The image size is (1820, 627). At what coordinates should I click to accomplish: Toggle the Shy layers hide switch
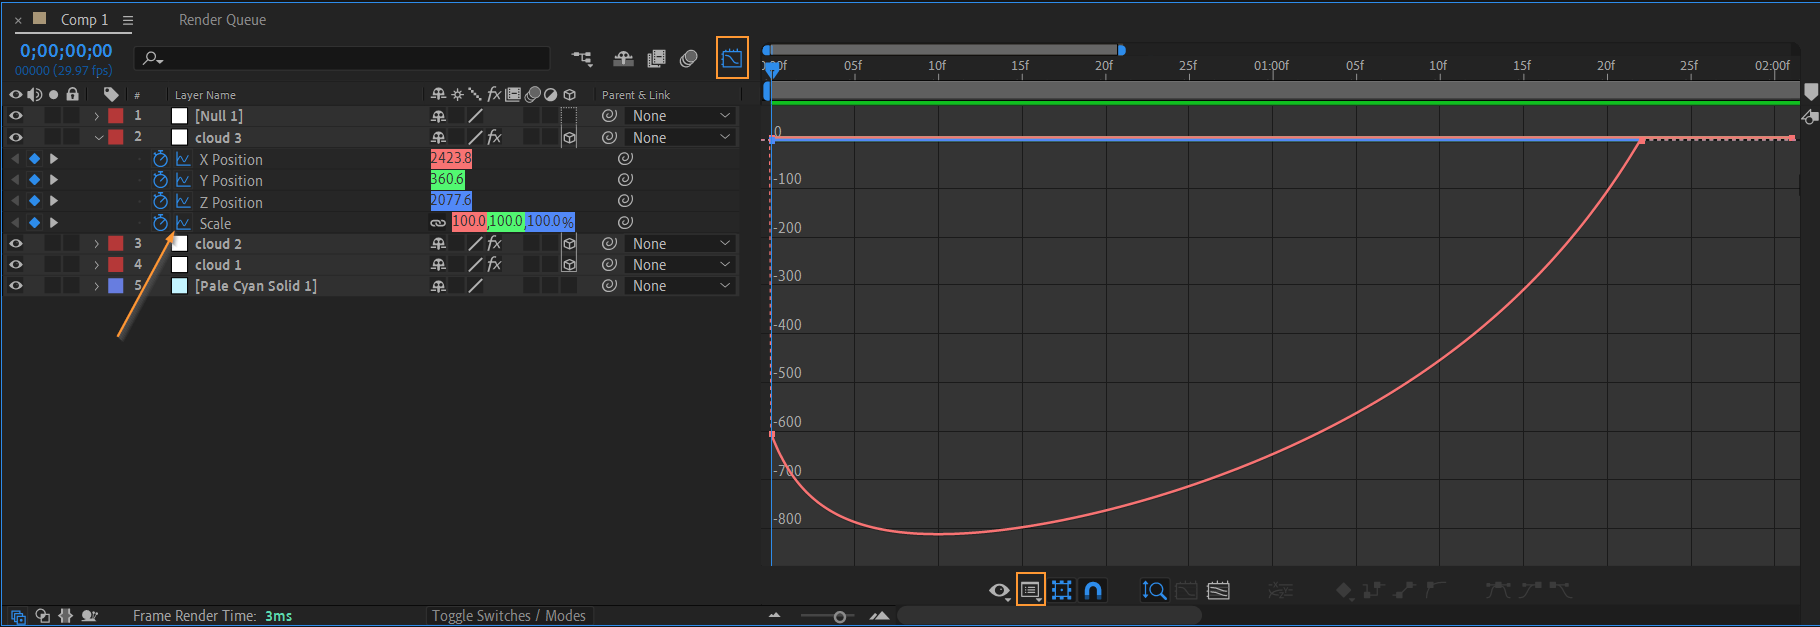coord(623,59)
